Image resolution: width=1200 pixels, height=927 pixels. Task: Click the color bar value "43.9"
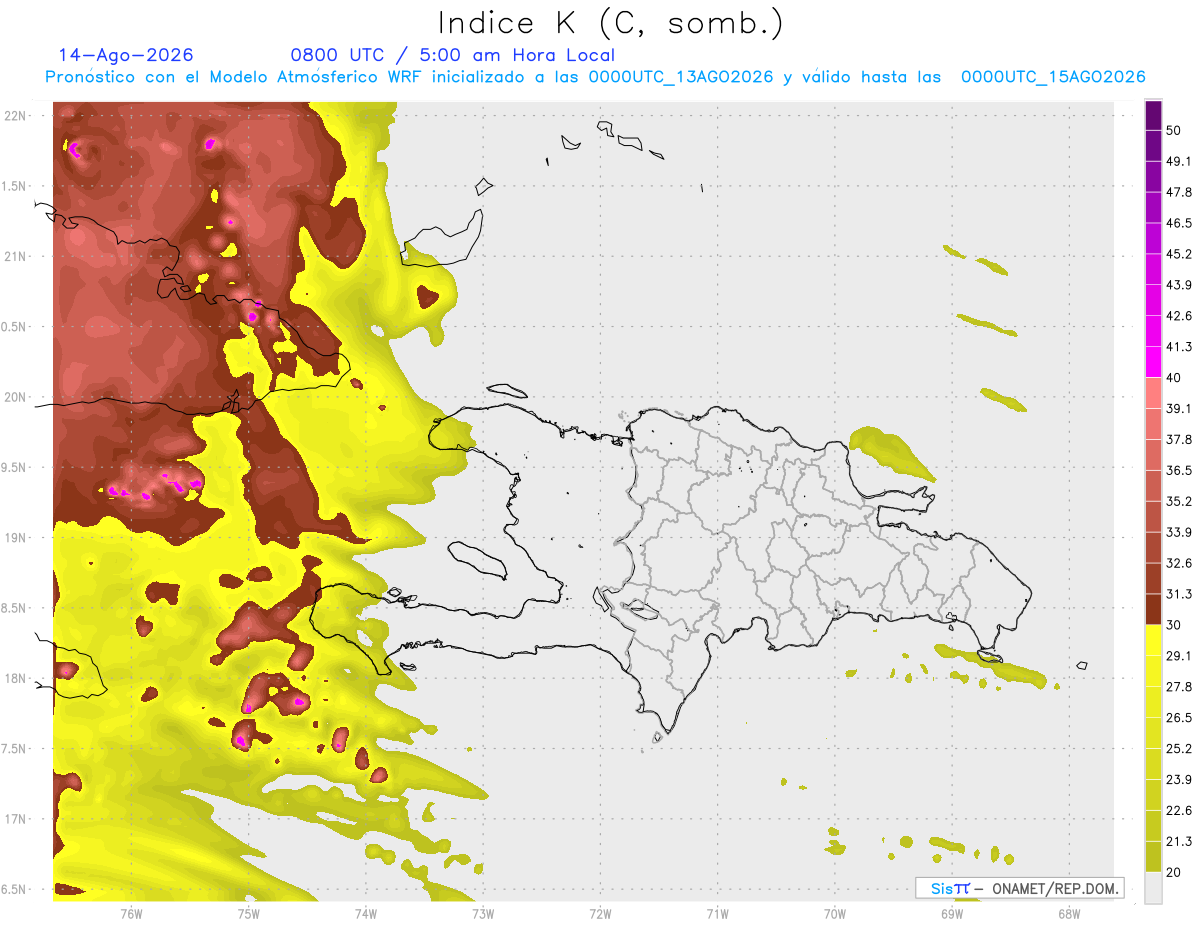[x=1179, y=285]
